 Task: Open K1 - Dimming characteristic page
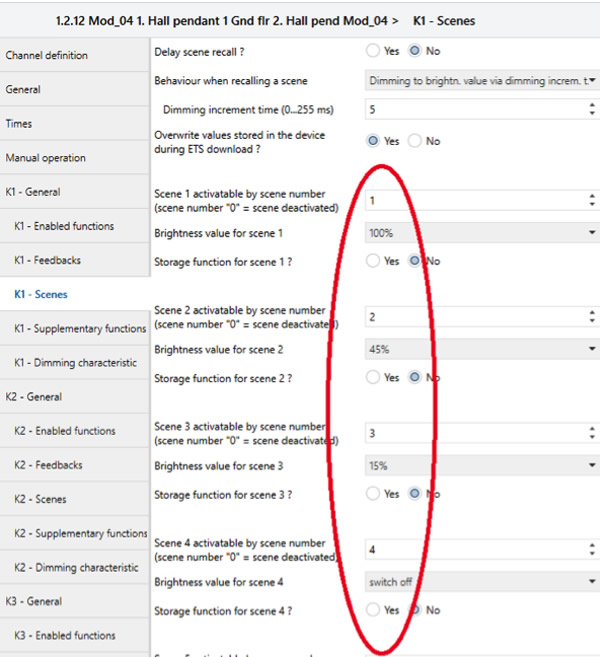pyautogui.click(x=75, y=362)
